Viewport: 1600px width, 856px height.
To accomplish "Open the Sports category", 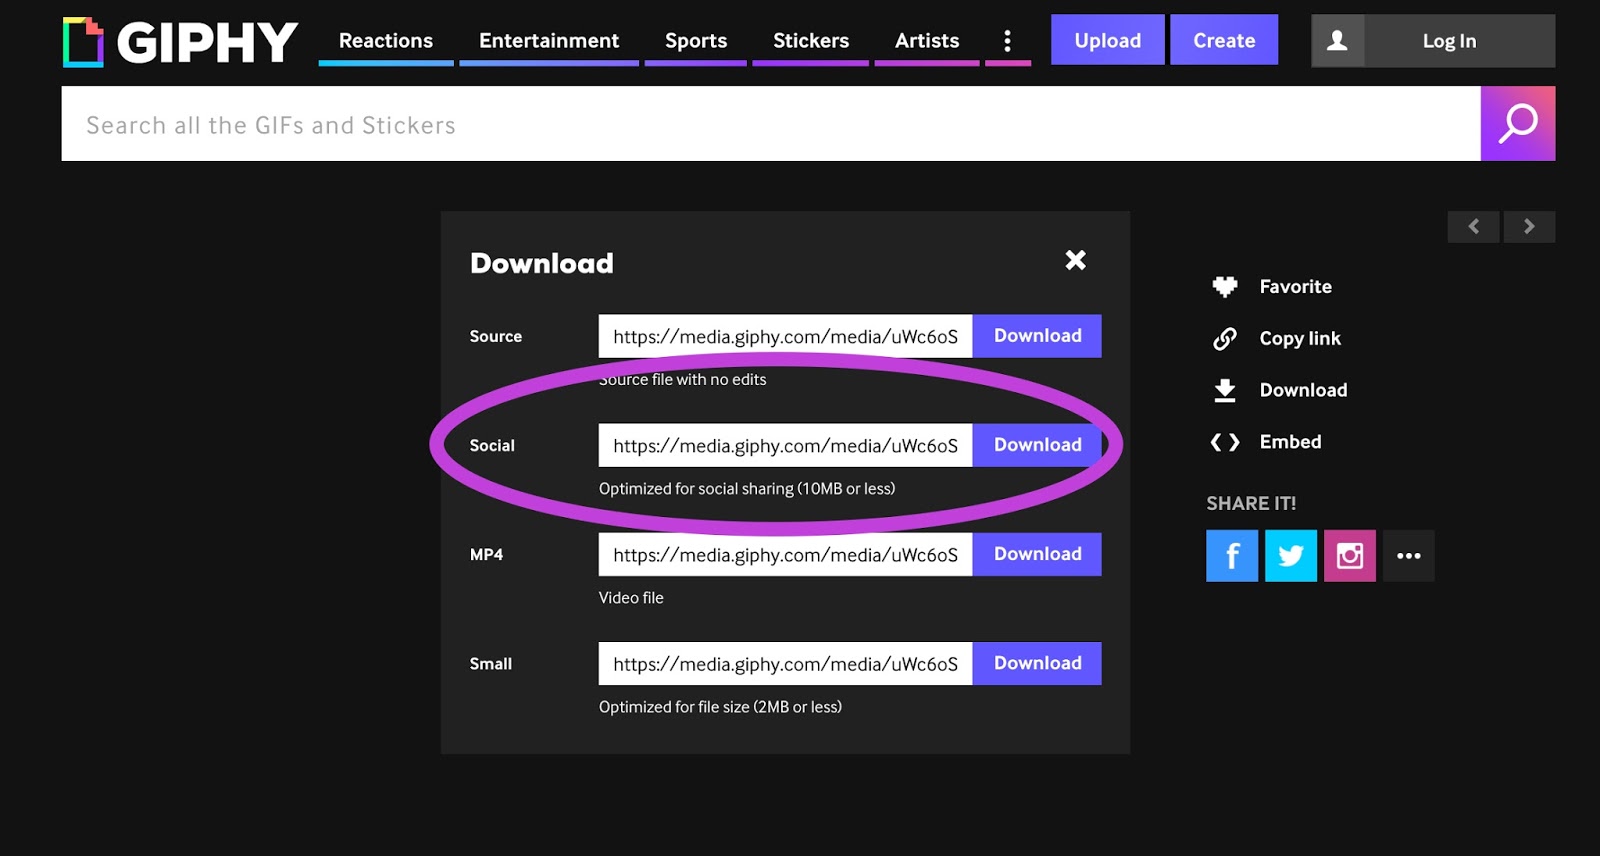I will coord(696,41).
